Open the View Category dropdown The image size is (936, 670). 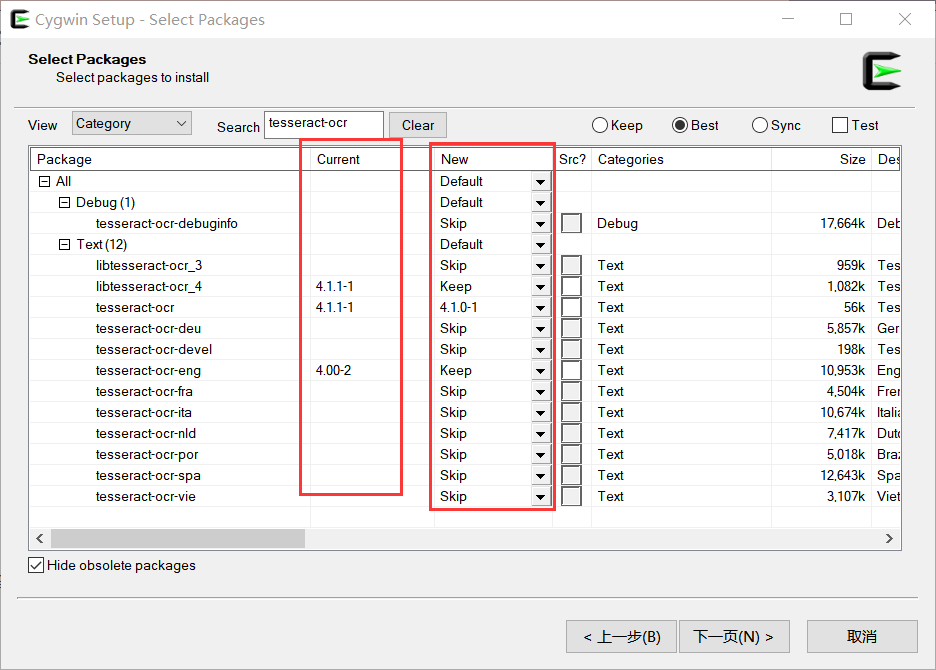pos(132,123)
